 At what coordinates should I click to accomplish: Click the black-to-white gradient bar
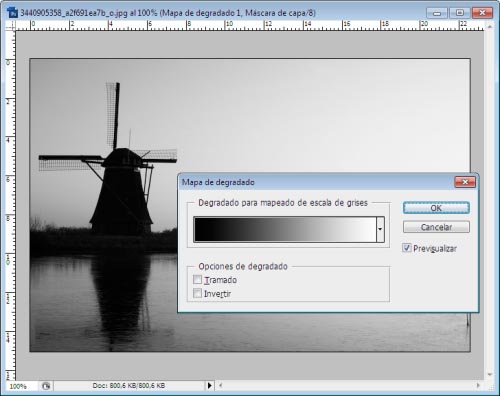tap(285, 229)
